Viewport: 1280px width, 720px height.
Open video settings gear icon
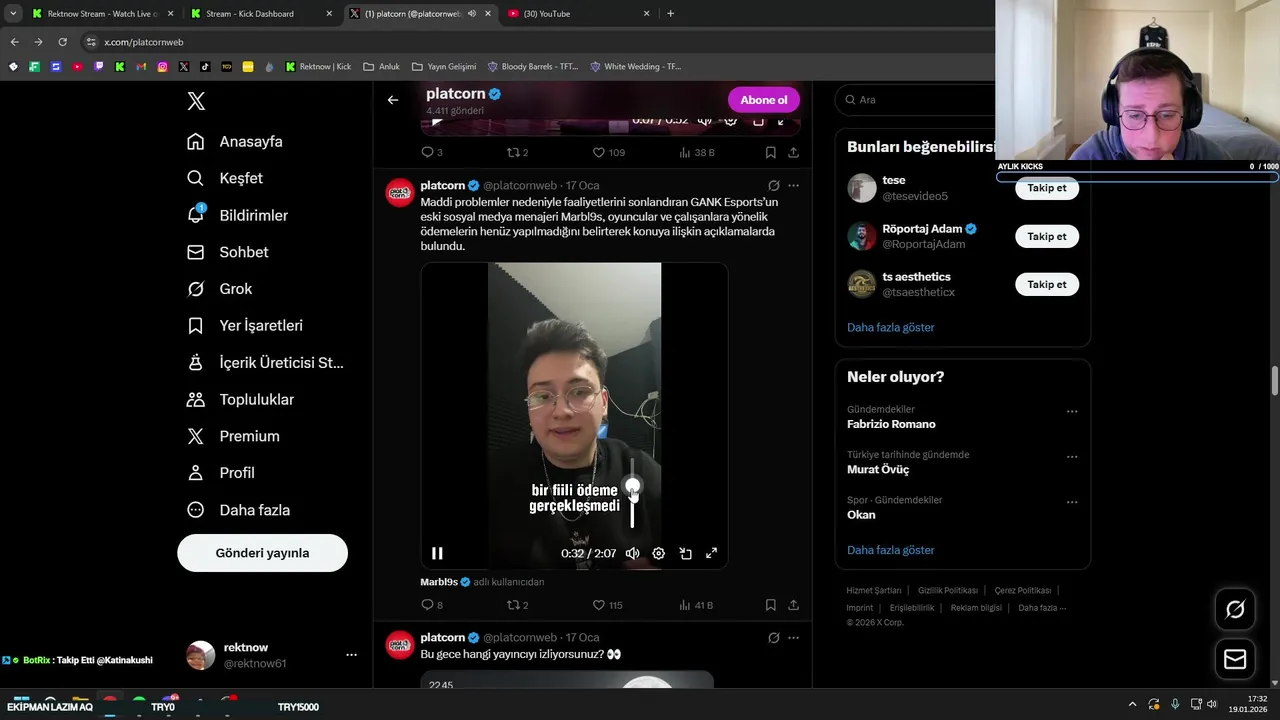[x=658, y=553]
